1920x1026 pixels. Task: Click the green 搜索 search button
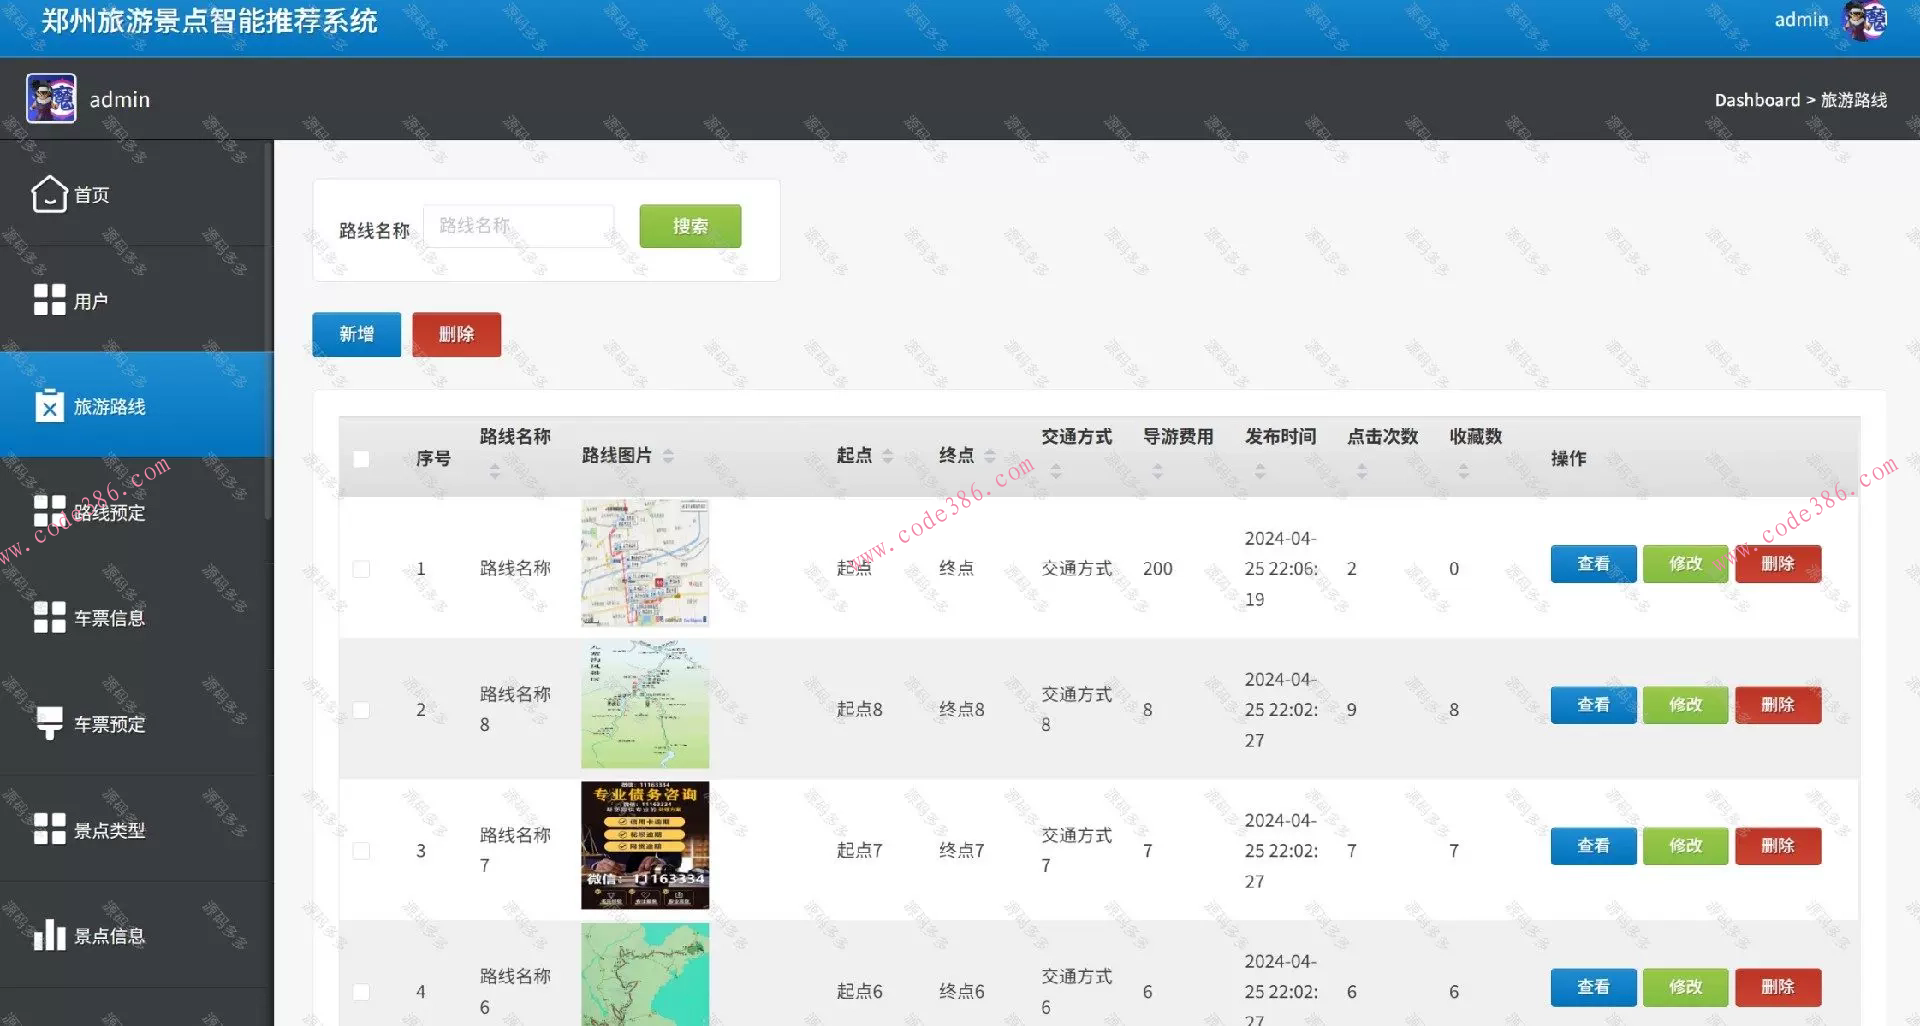[689, 226]
